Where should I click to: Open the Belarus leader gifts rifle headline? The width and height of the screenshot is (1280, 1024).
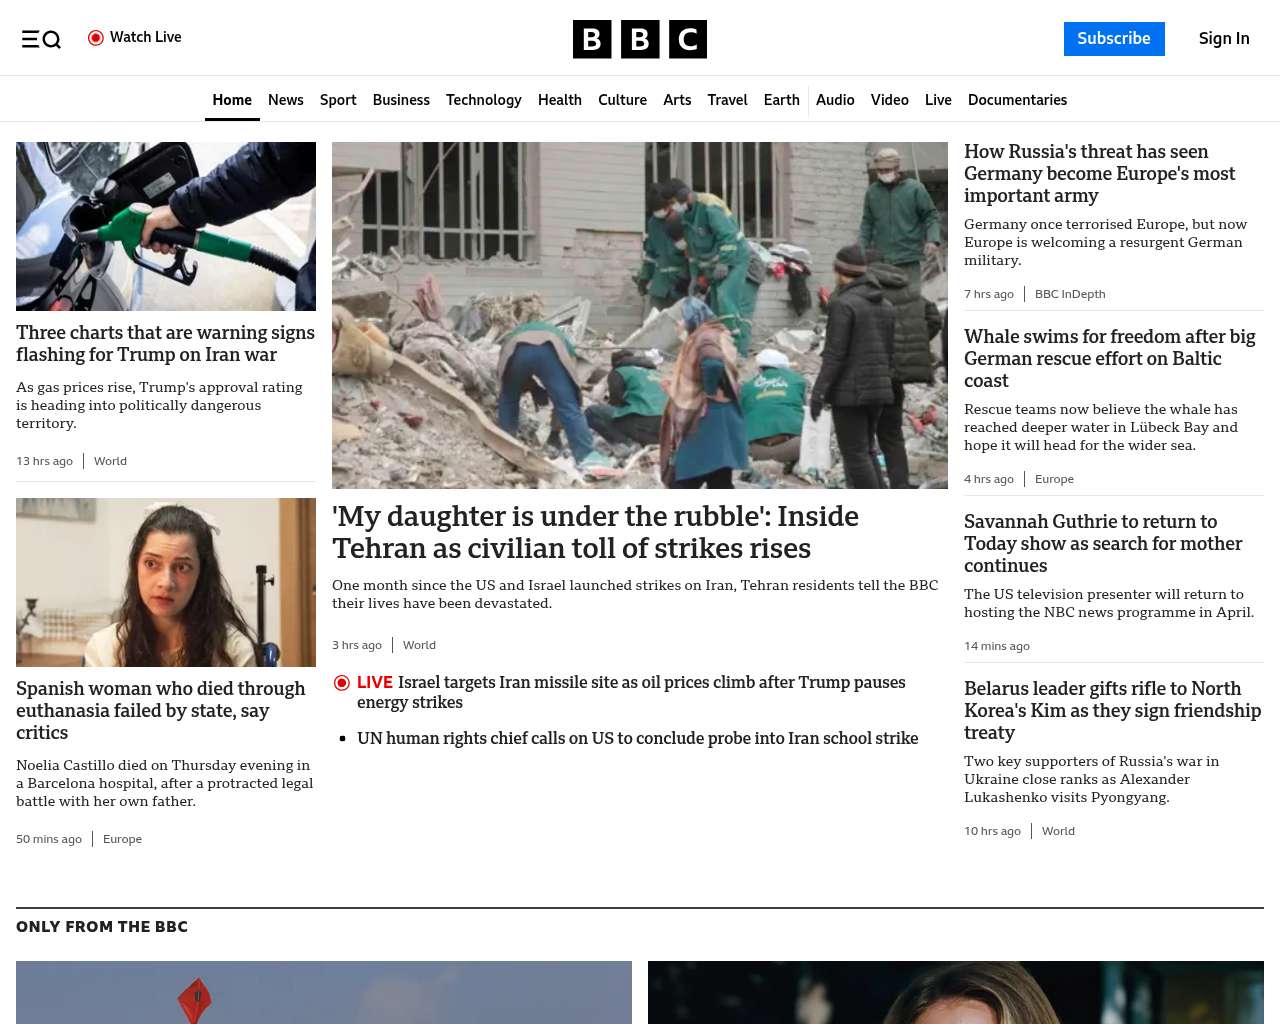[1112, 710]
